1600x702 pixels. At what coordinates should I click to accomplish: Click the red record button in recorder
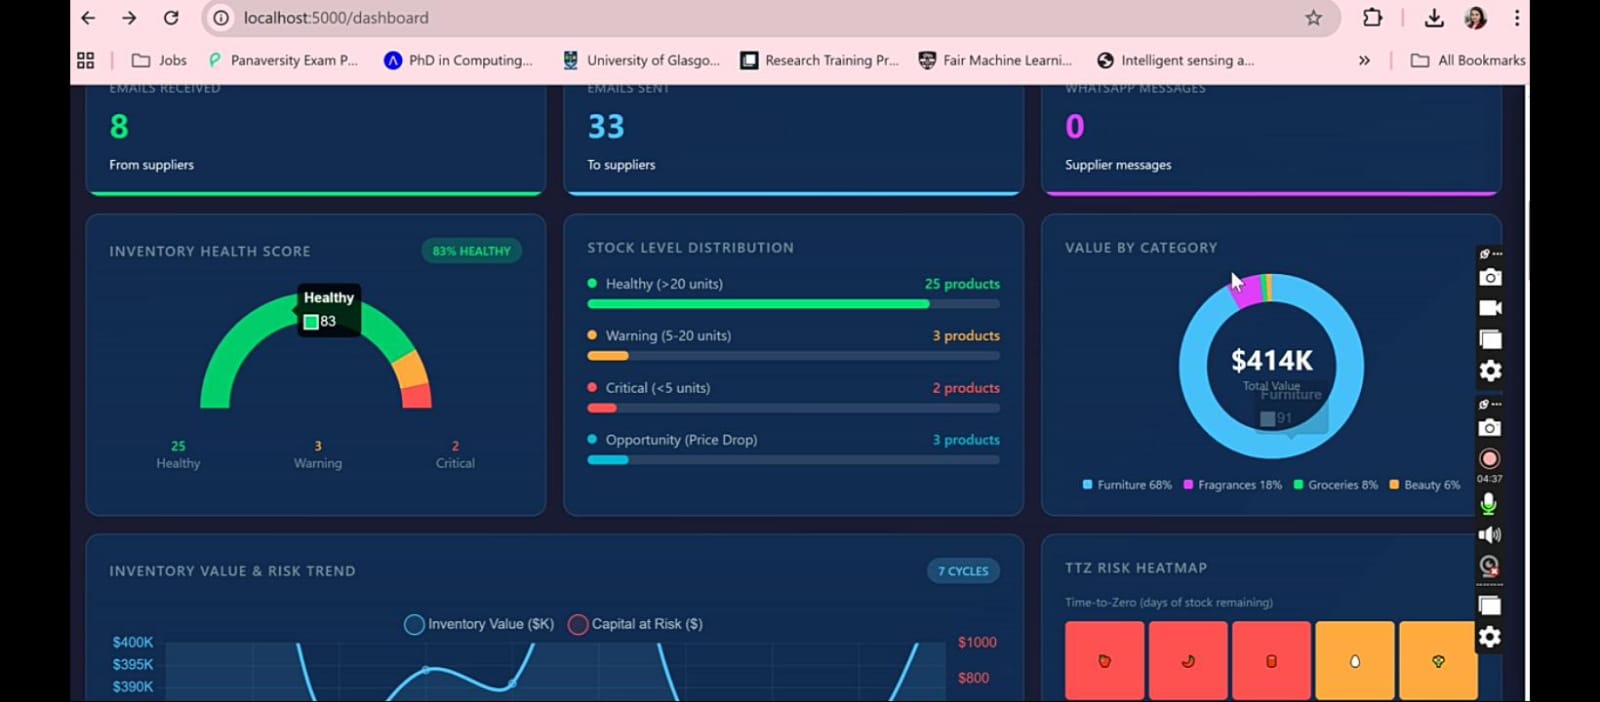click(x=1489, y=459)
